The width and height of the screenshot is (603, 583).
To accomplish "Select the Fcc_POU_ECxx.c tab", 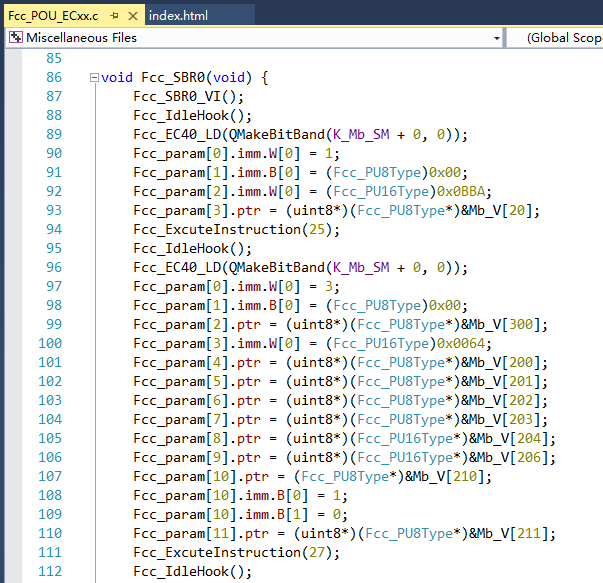I will [x=53, y=16].
